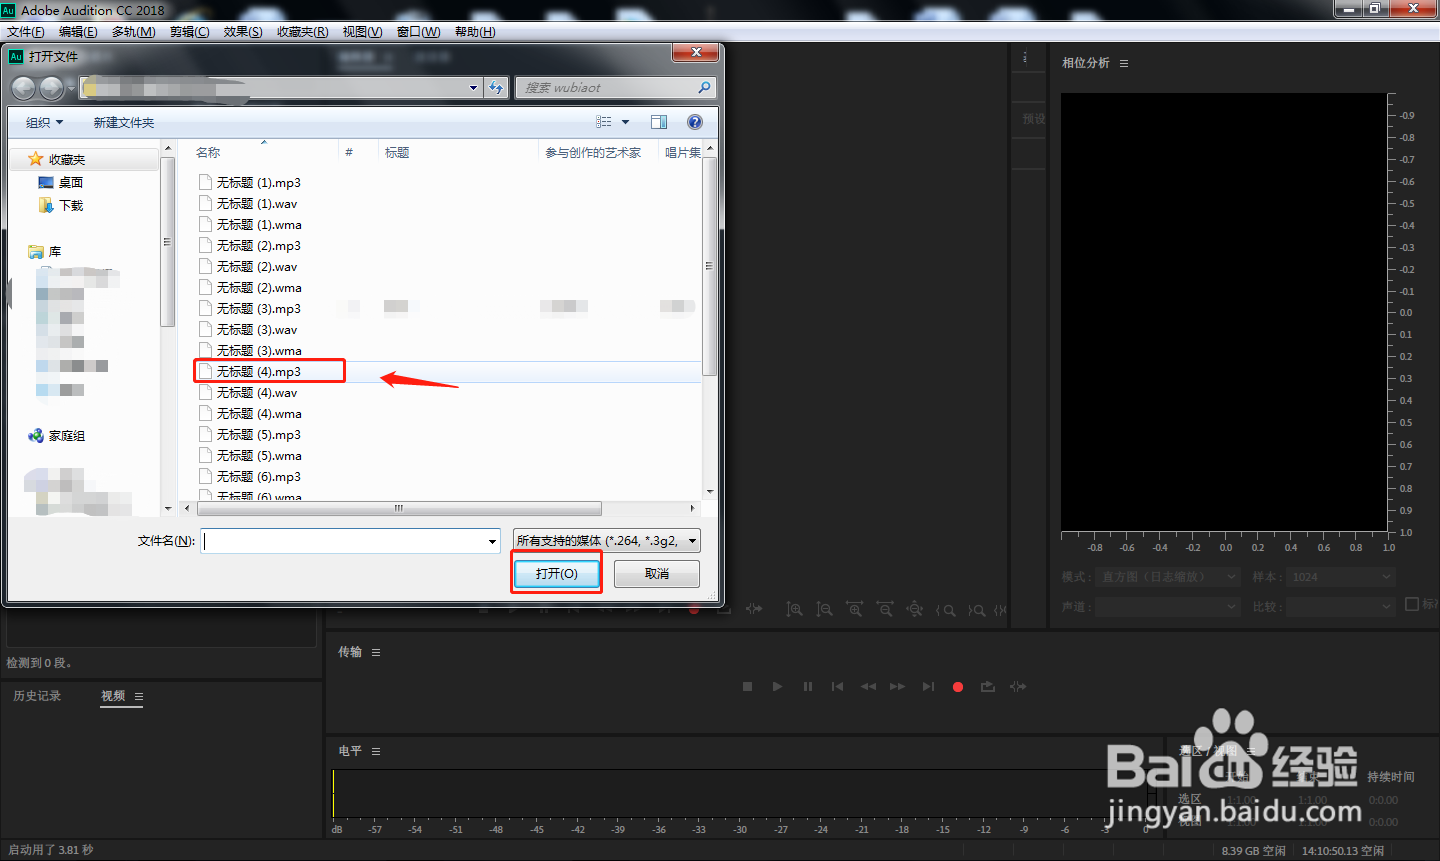
Task: Click New Folder in dialog toolbar
Action: [x=124, y=122]
